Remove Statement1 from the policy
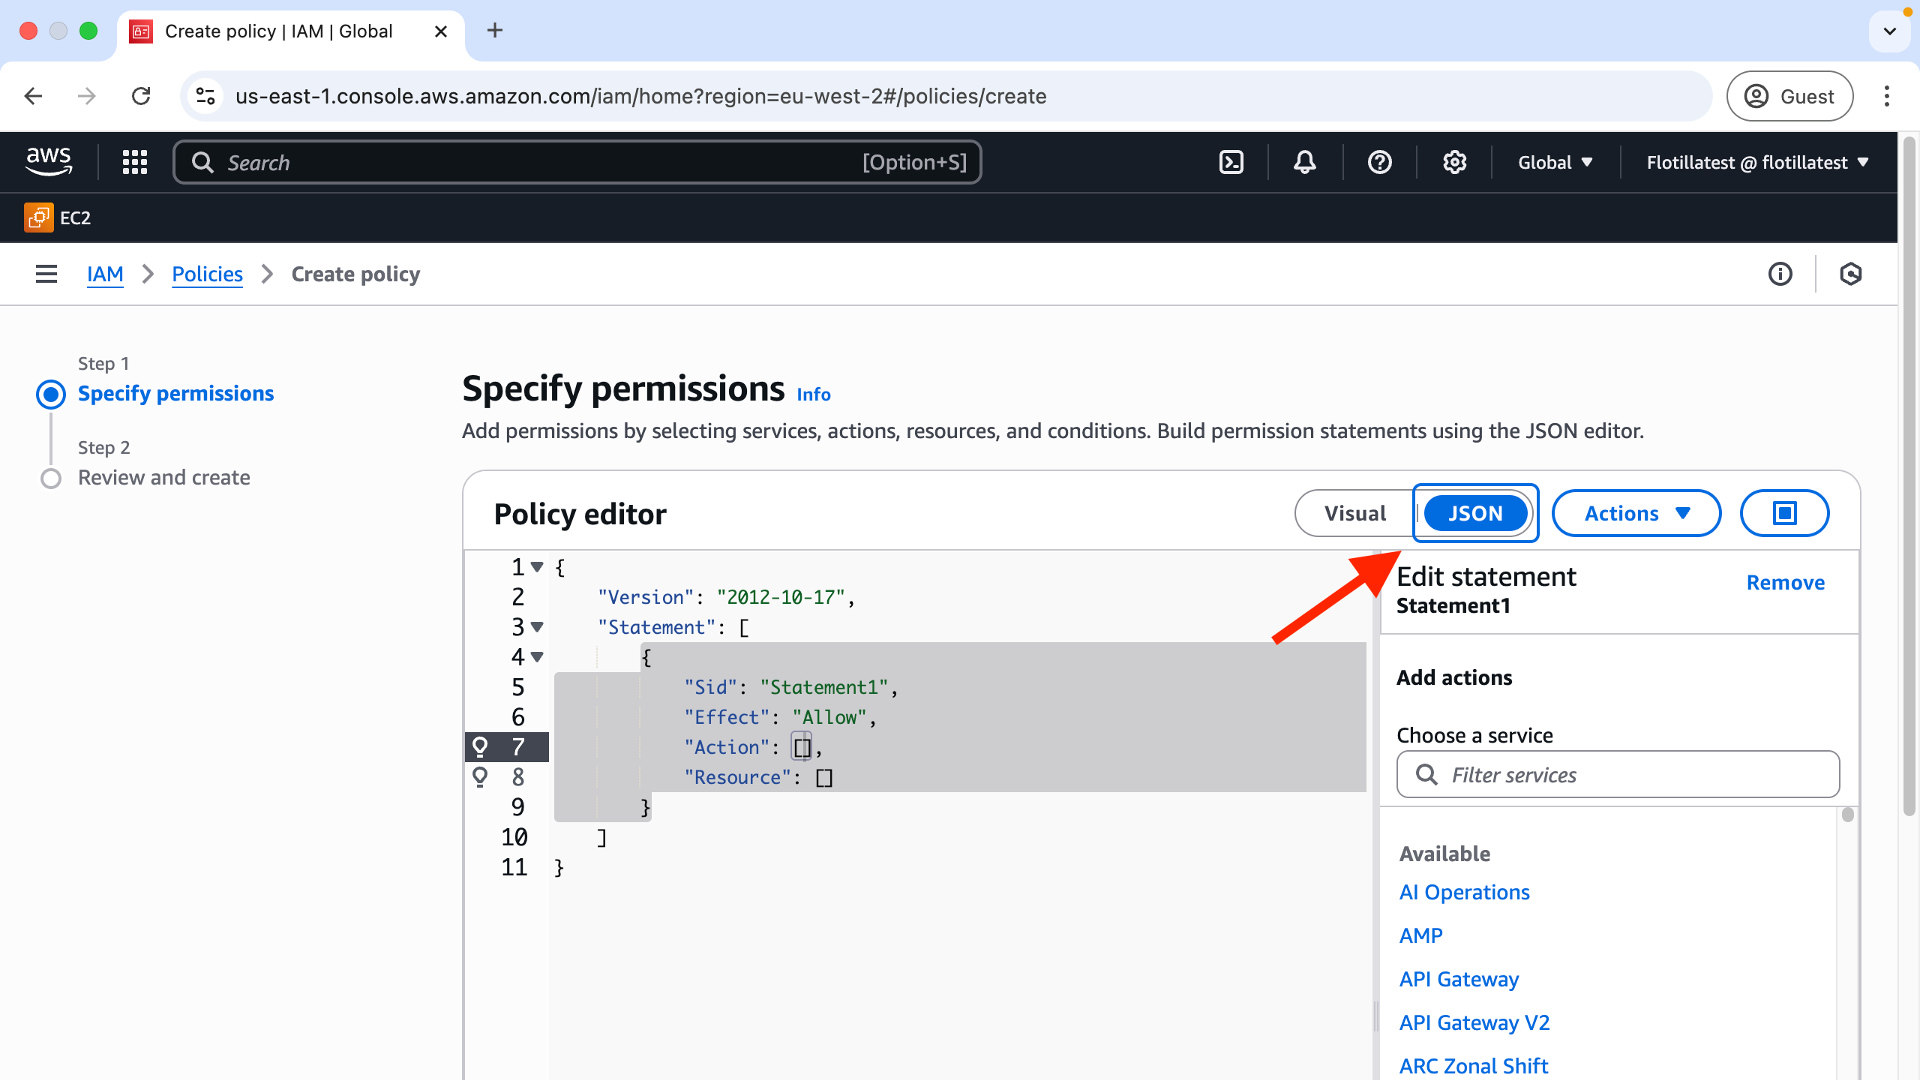 [1785, 582]
